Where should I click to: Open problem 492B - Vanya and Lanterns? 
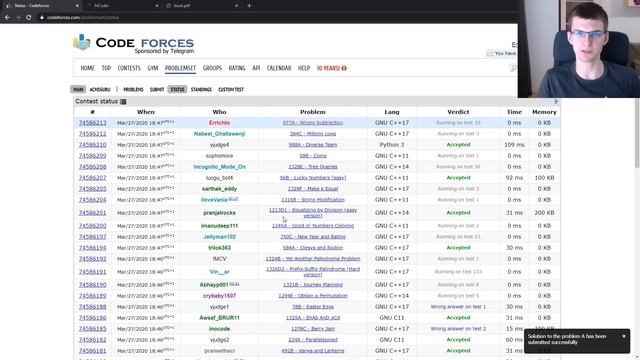pos(313,351)
